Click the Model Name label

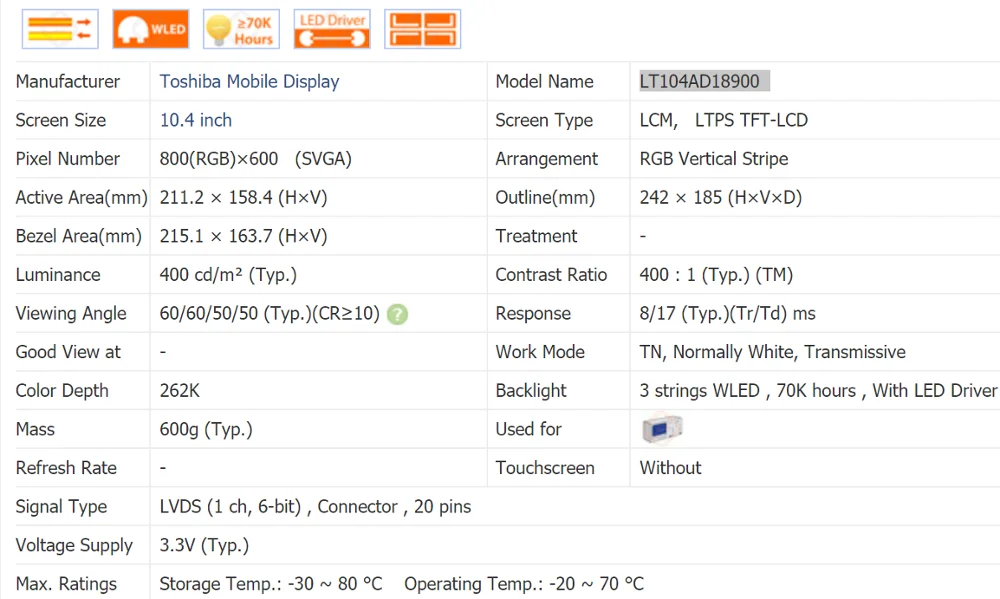coord(545,82)
